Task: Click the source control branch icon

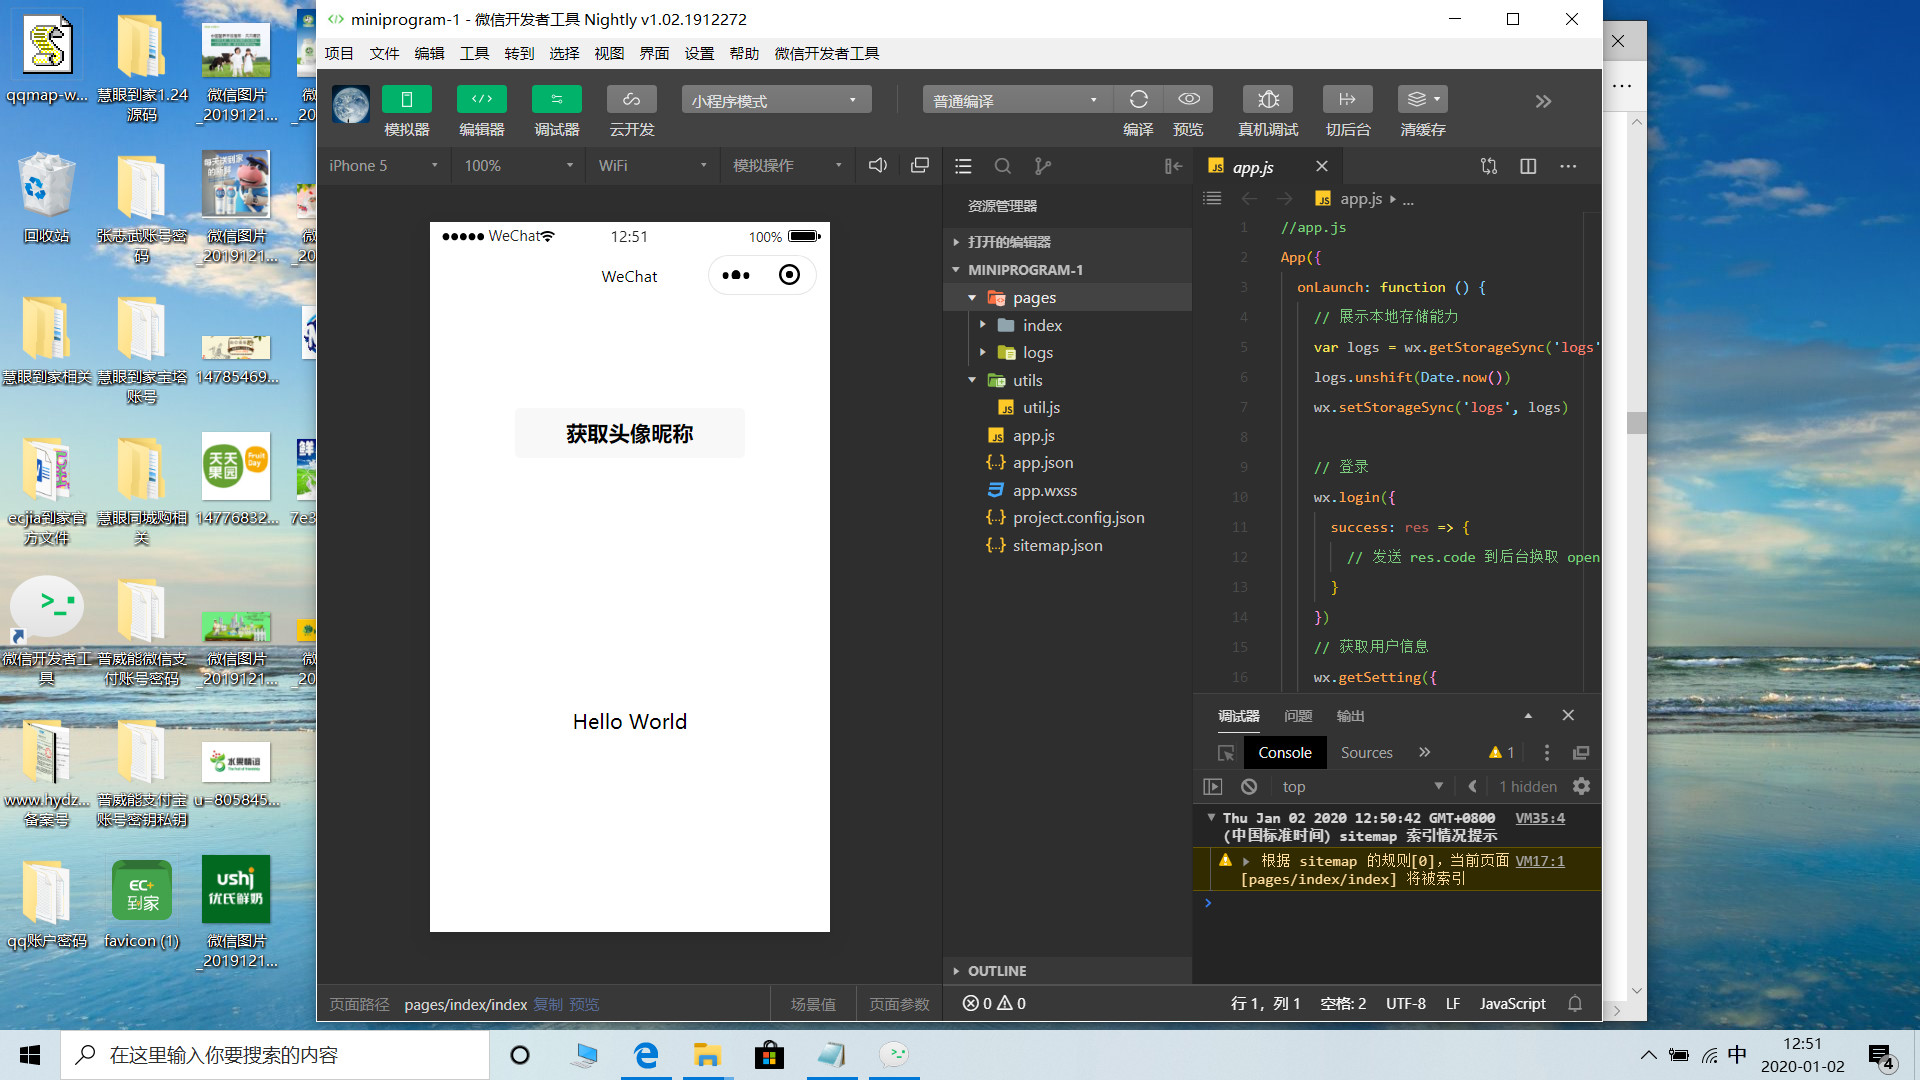Action: [1042, 166]
